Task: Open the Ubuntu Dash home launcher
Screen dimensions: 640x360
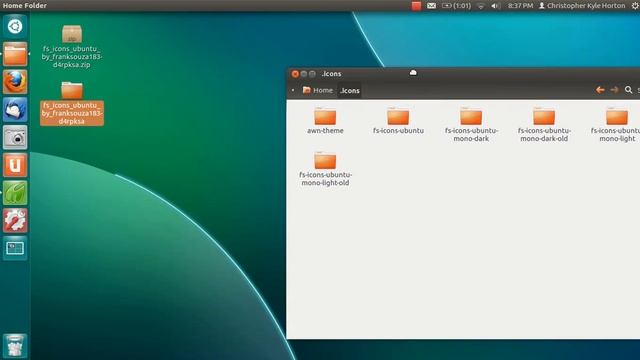Action: 15,27
